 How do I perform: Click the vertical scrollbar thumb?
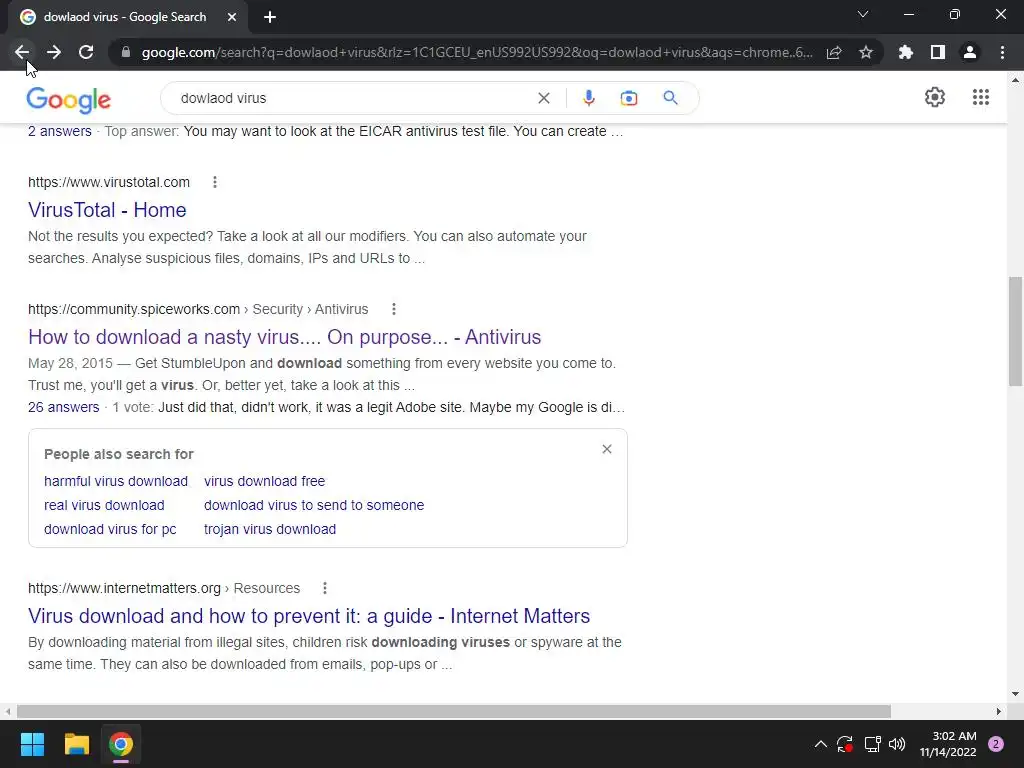tap(1015, 331)
